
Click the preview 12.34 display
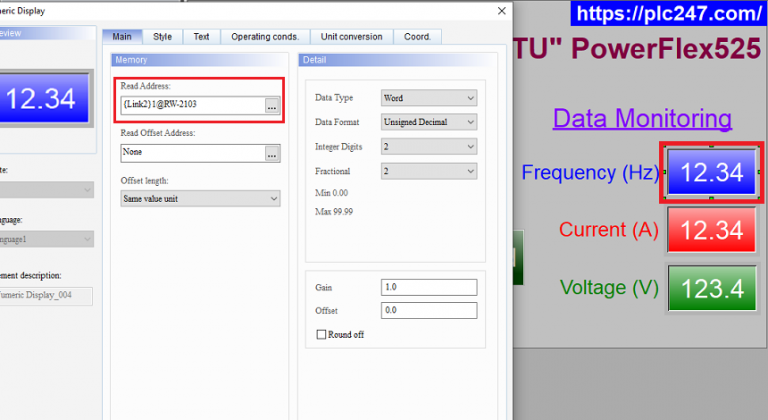(x=44, y=98)
